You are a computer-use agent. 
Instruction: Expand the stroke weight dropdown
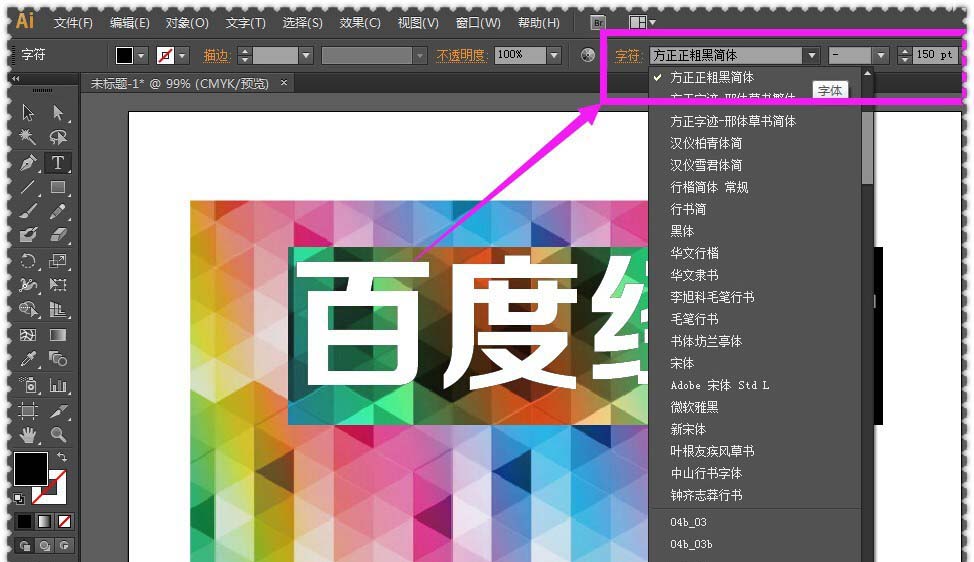point(306,55)
